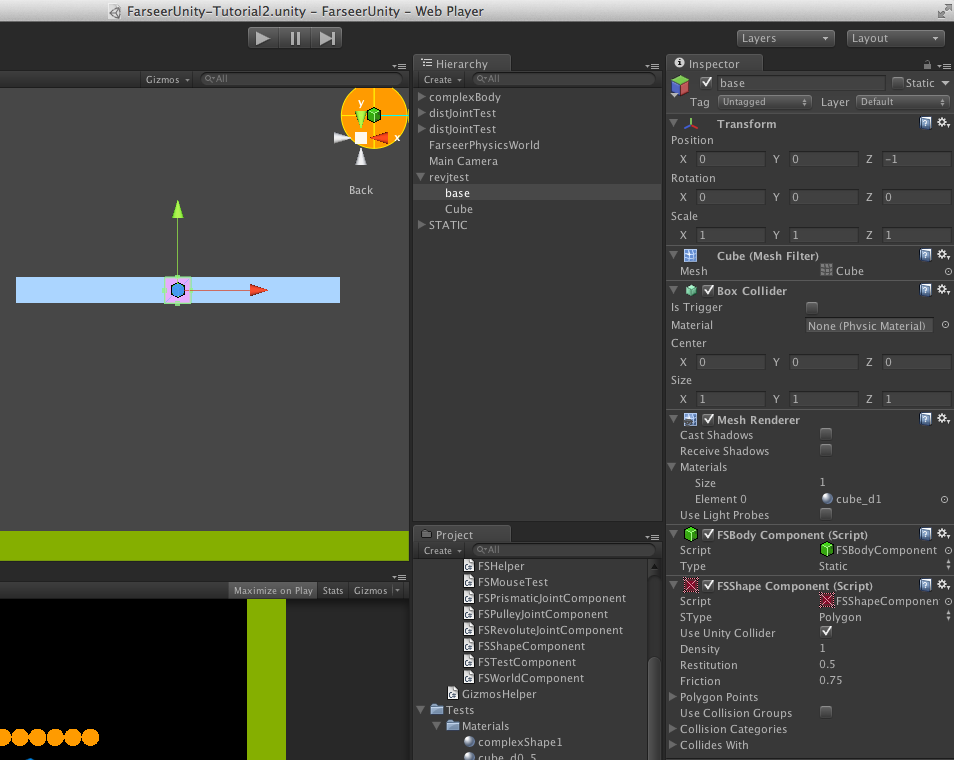The image size is (954, 760).
Task: Open the Hierarchy panel options menu icon
Action: (652, 66)
